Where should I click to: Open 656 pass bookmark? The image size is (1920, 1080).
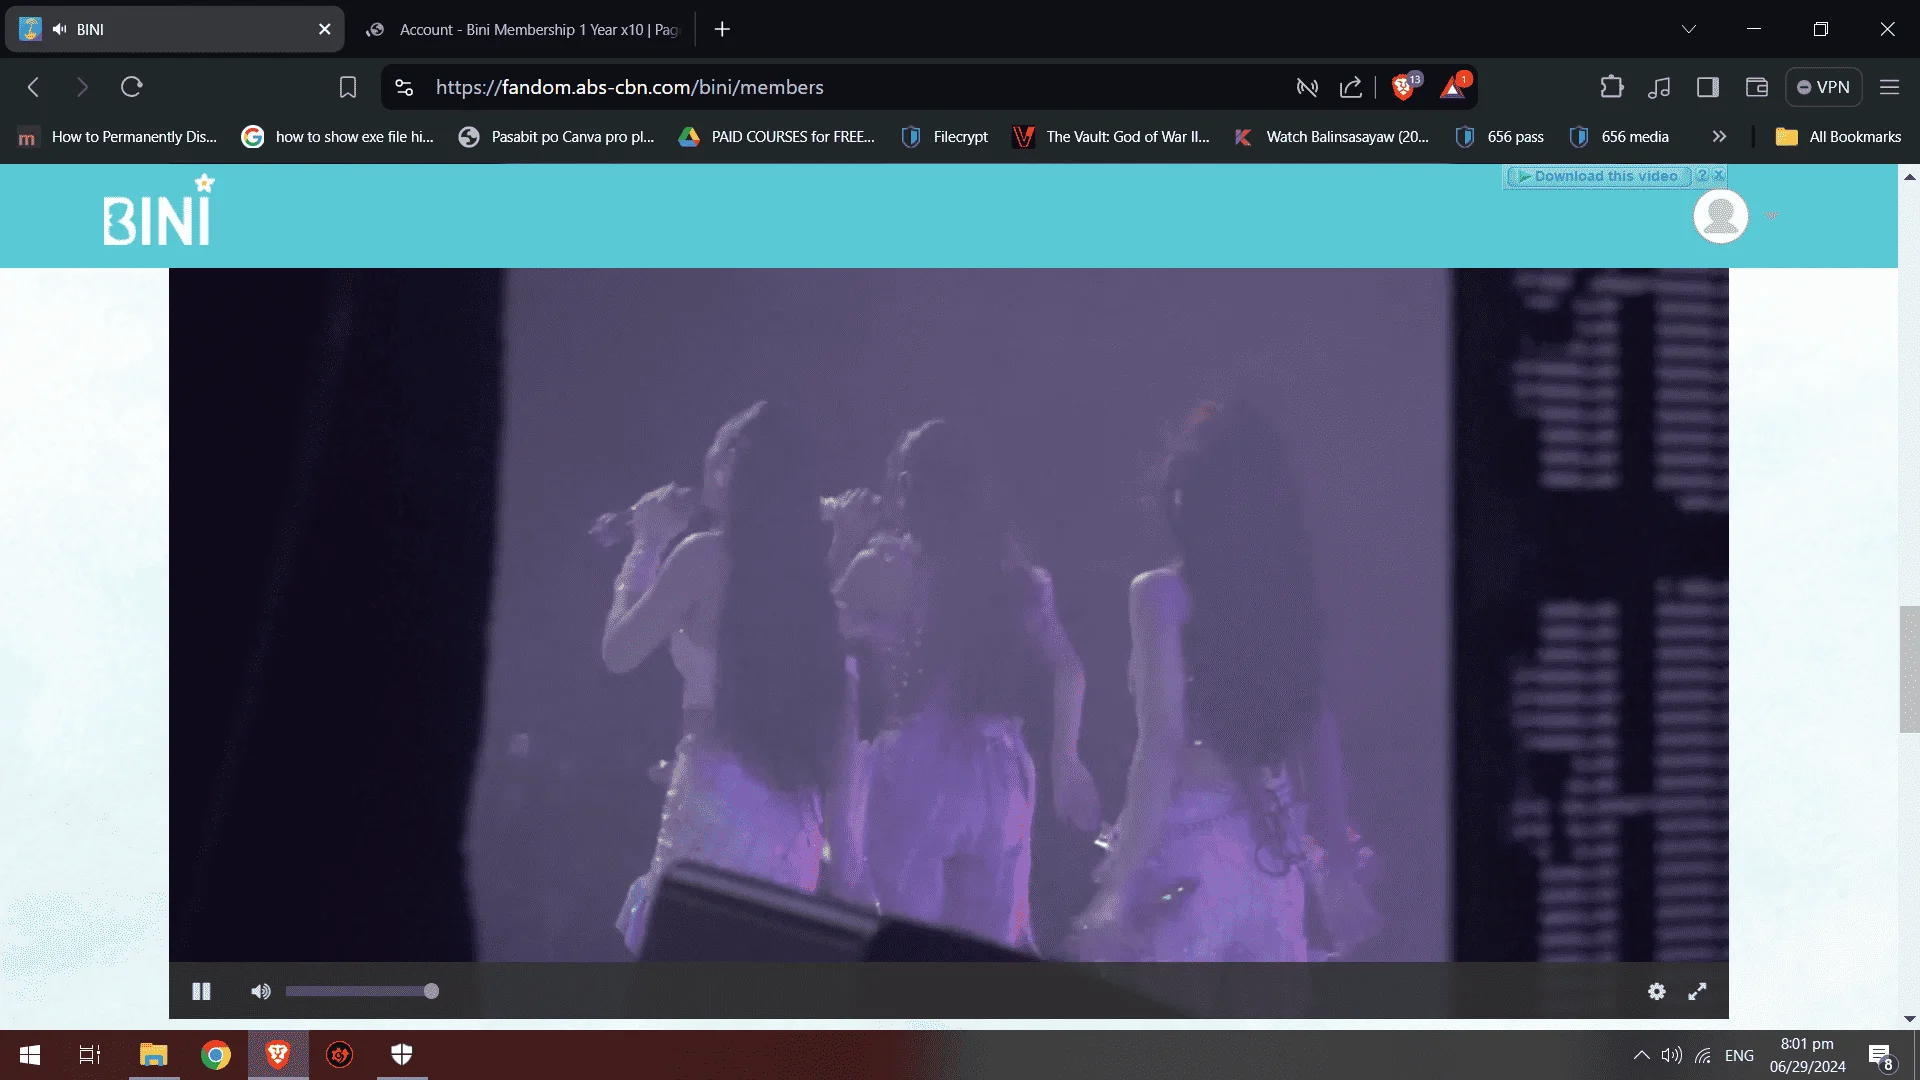(x=1500, y=137)
